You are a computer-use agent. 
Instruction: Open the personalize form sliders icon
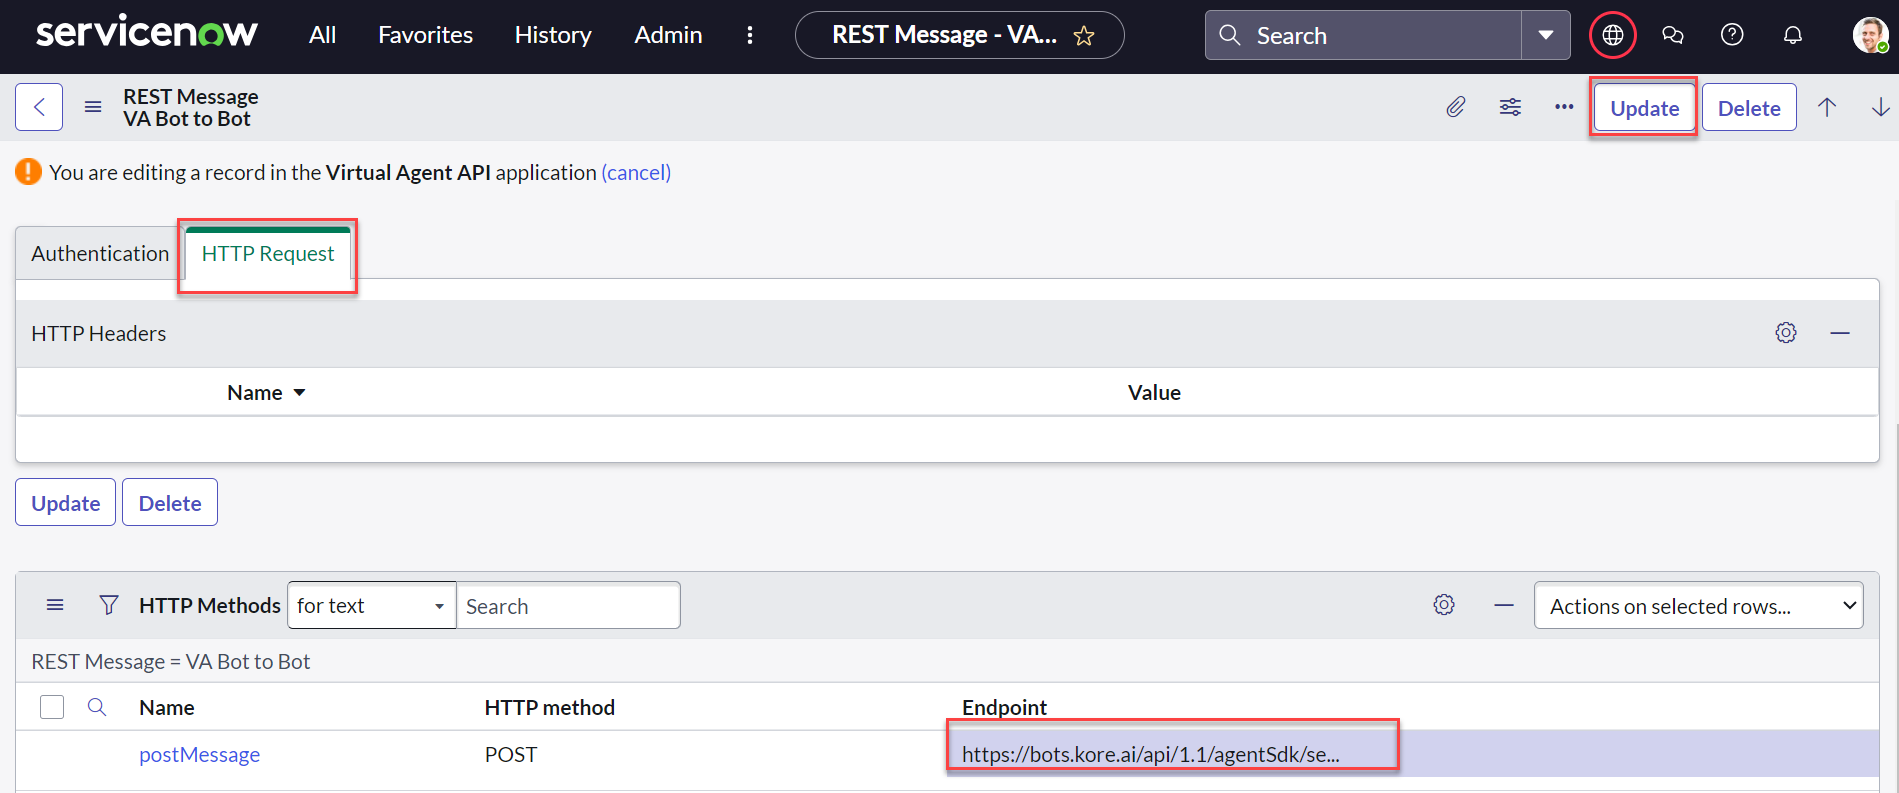coord(1510,107)
